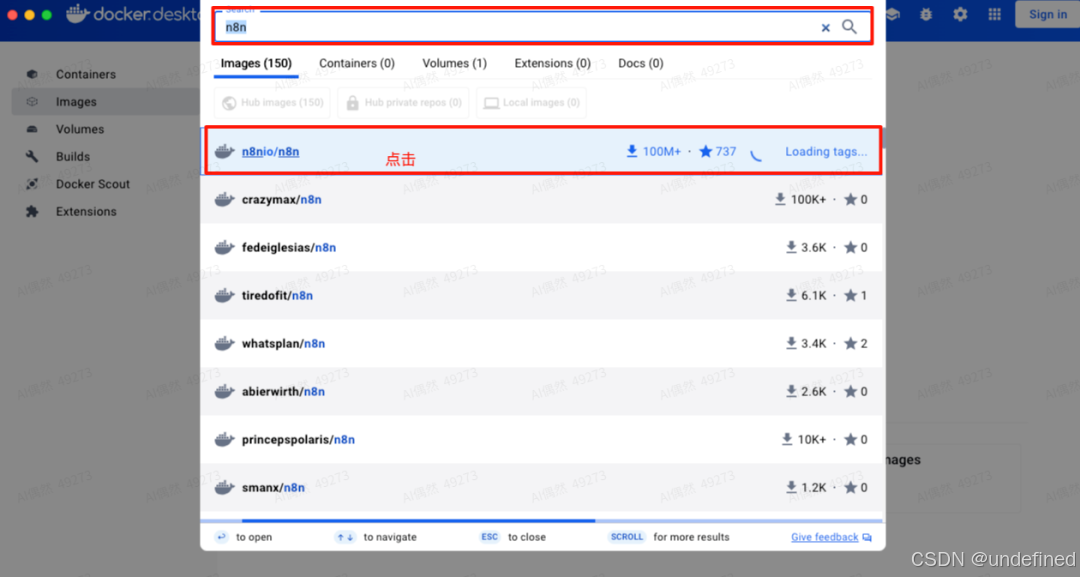Click the Sign in button
The image size is (1080, 577).
[x=1048, y=14]
